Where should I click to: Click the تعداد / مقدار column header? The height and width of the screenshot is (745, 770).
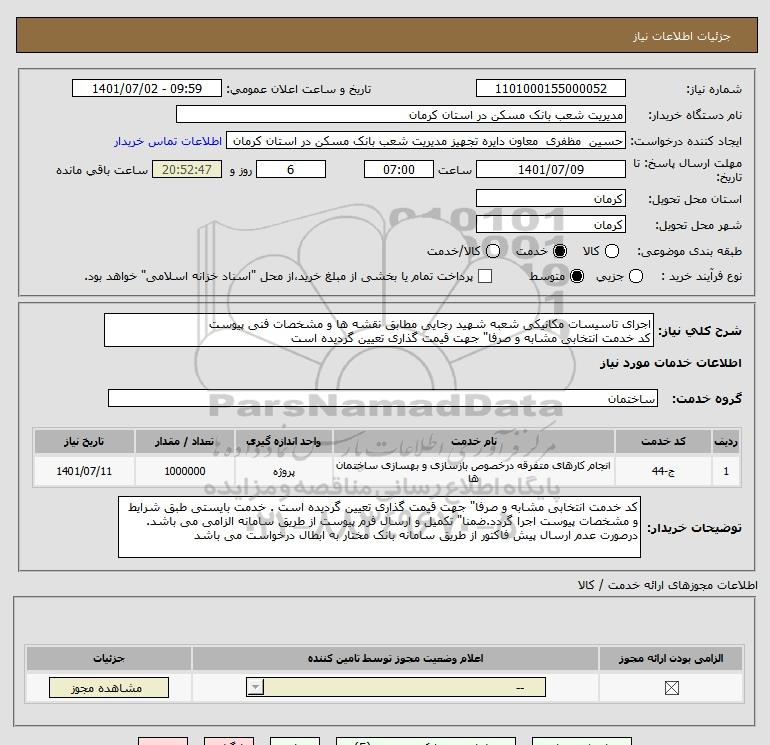pyautogui.click(x=185, y=441)
